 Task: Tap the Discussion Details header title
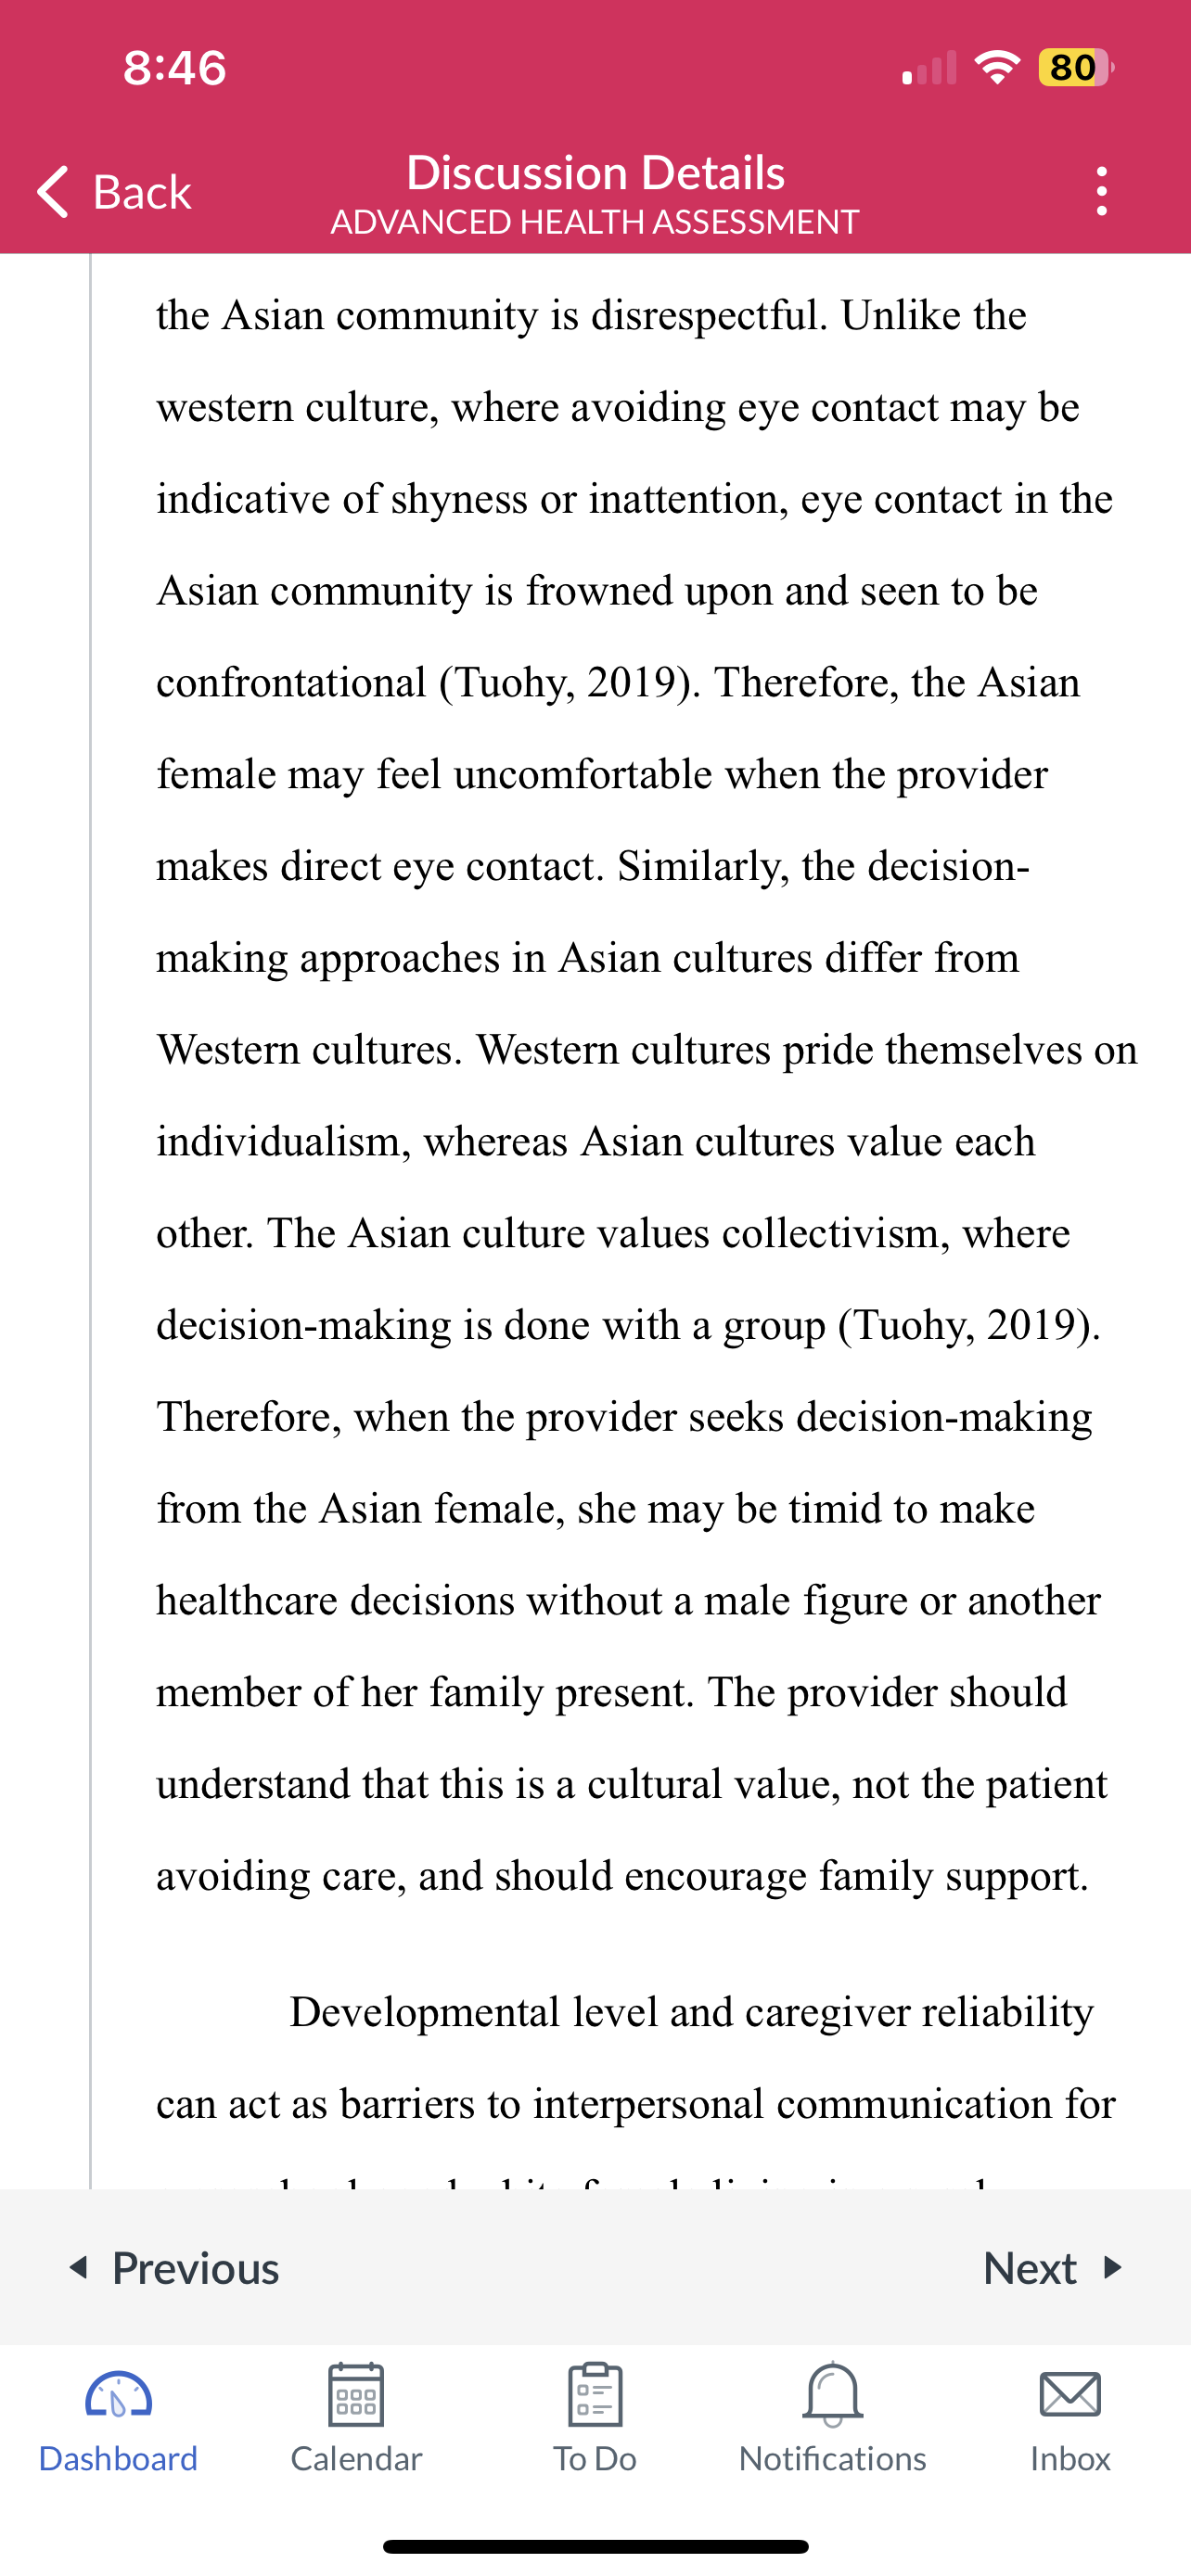595,172
